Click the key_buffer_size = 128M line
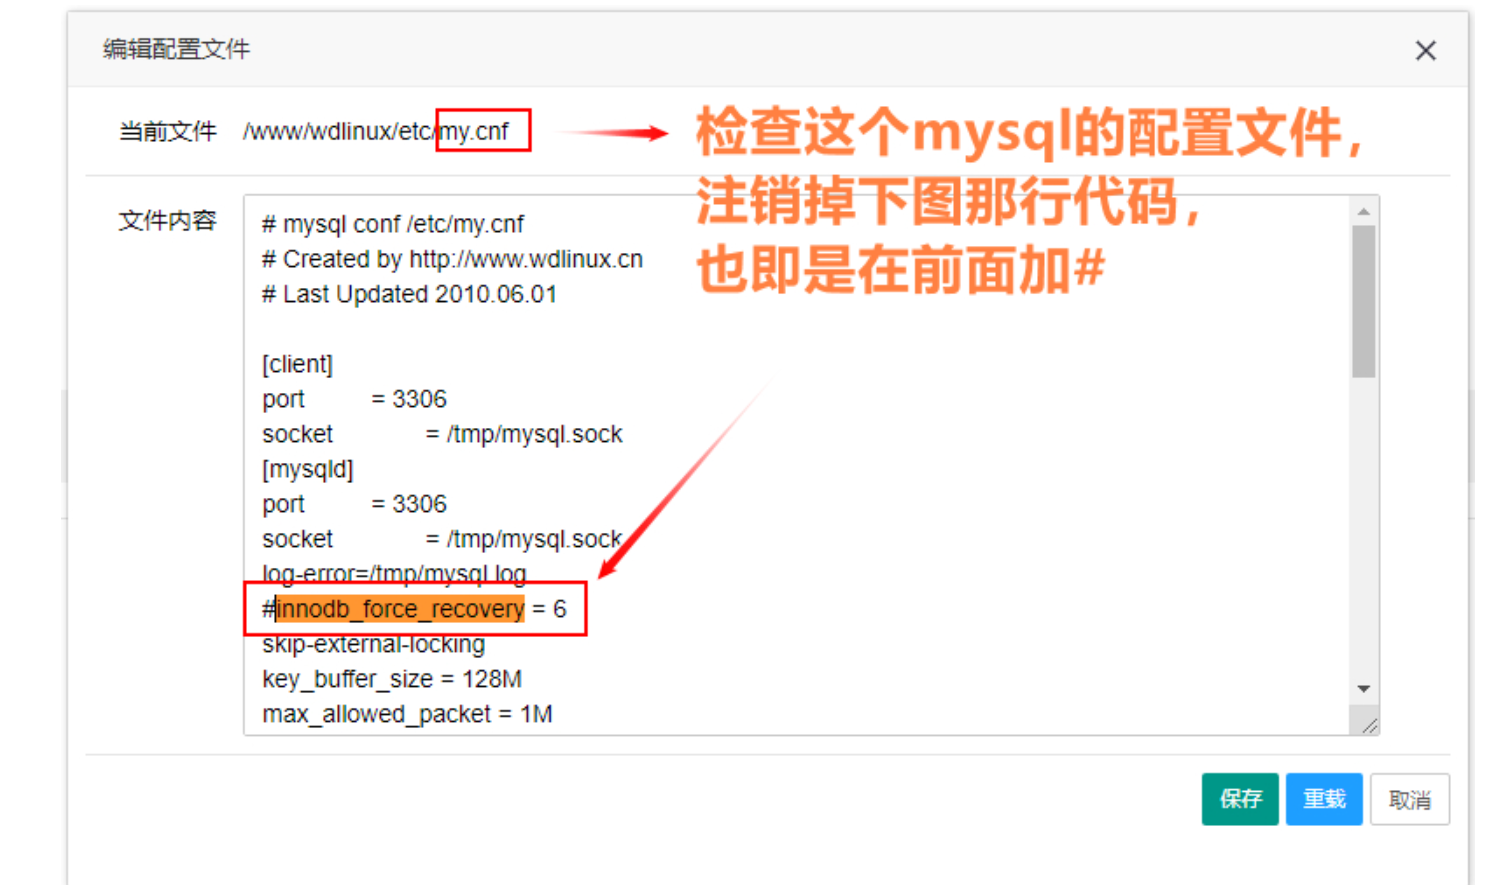1489x885 pixels. coord(391,679)
